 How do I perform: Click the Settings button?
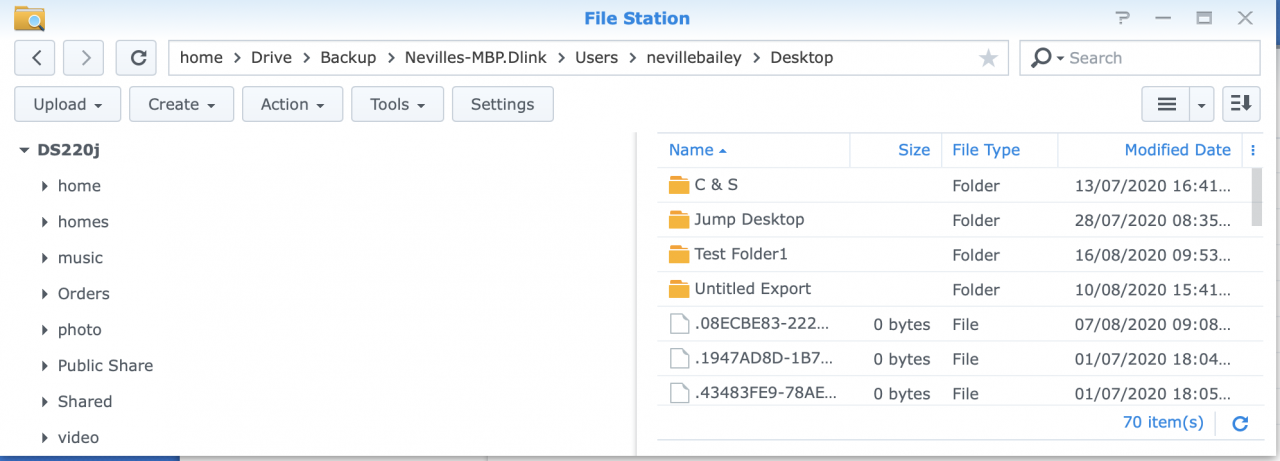pos(502,104)
